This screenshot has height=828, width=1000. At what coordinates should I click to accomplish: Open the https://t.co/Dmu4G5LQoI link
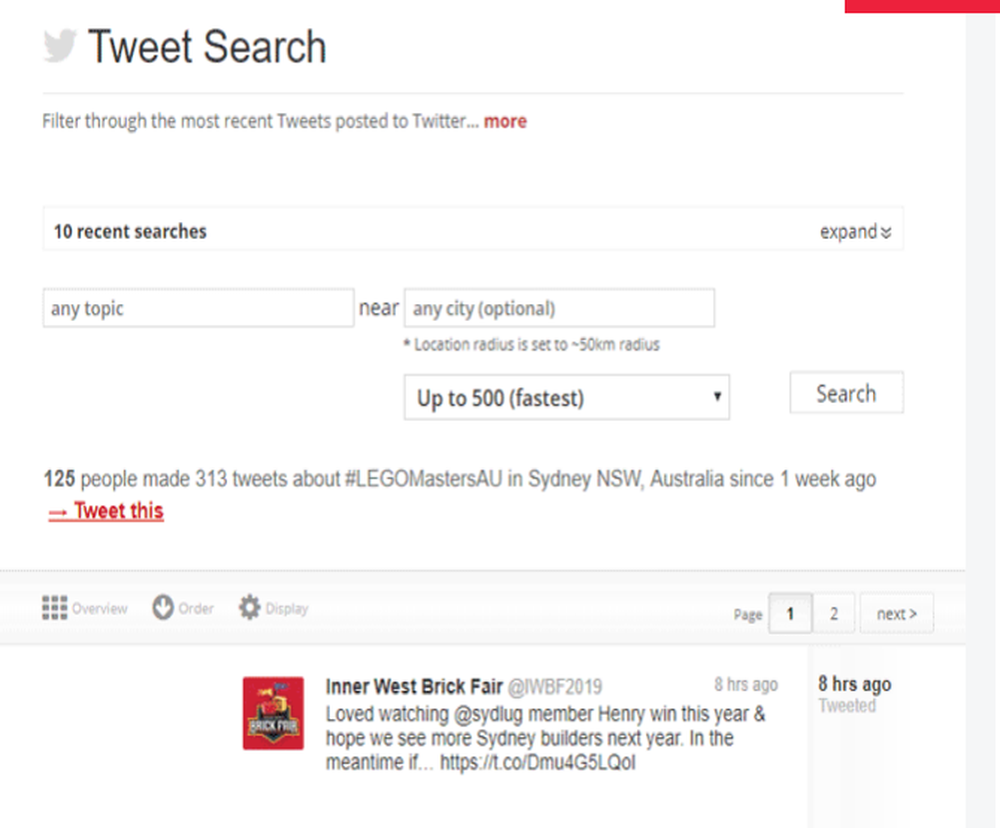click(538, 762)
